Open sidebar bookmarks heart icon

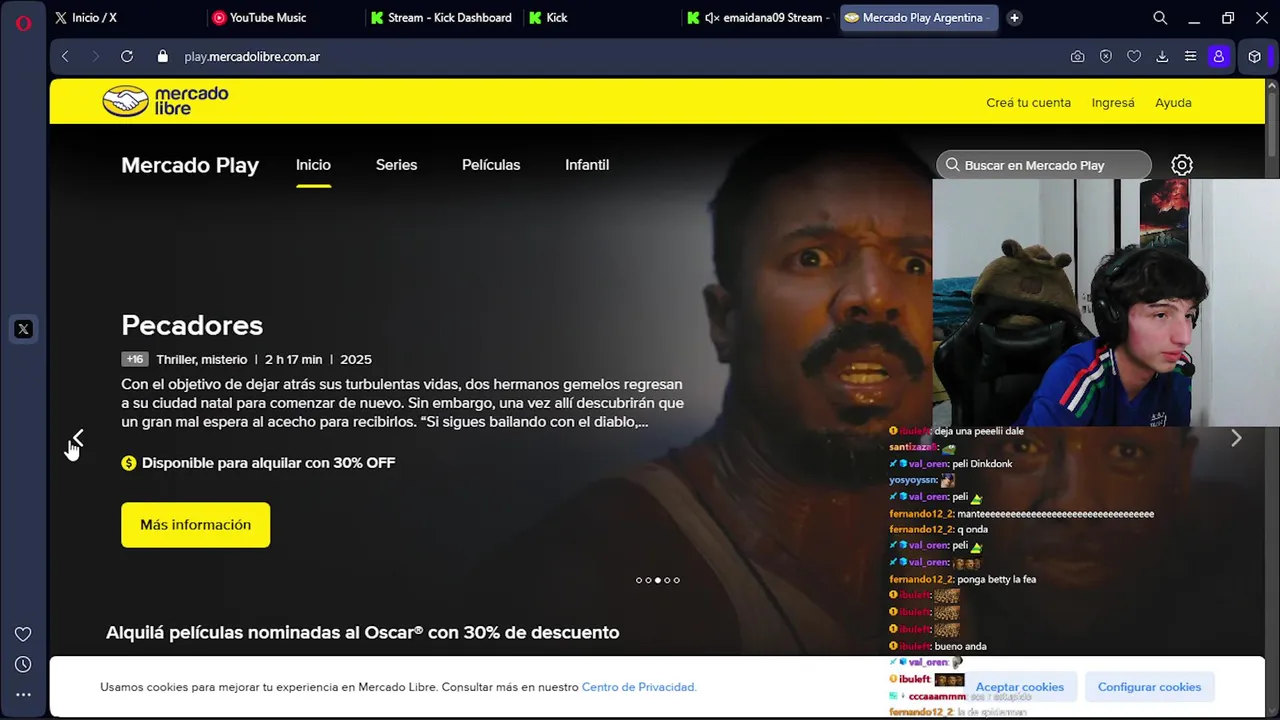(23, 634)
